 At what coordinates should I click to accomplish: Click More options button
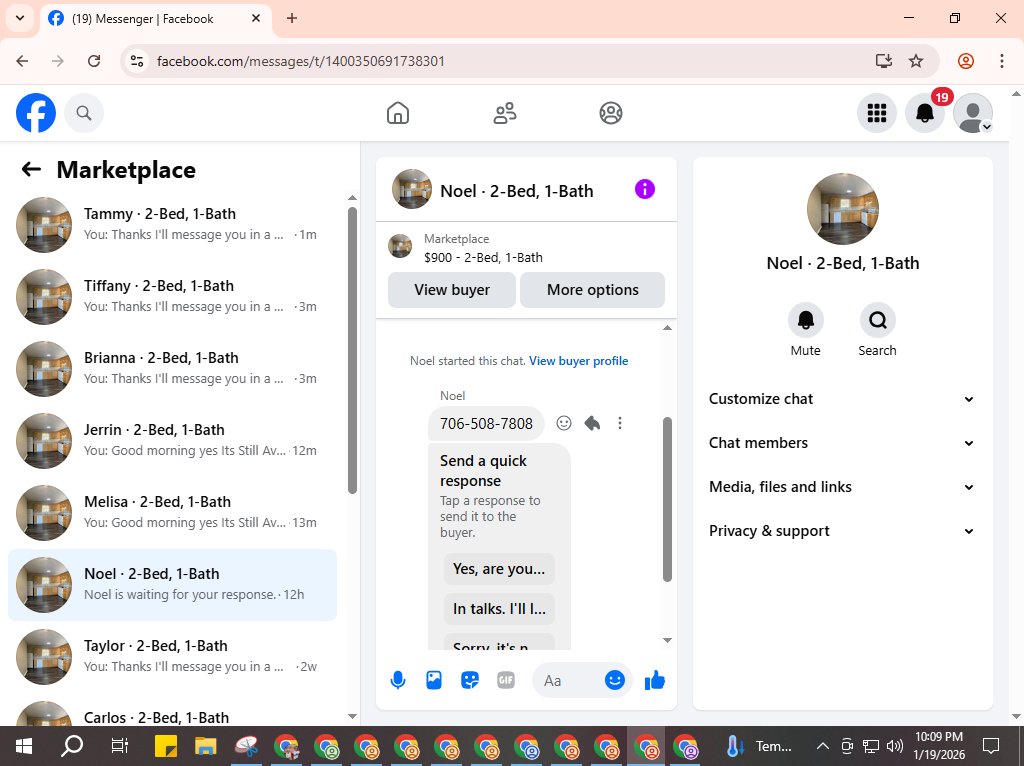(x=592, y=290)
